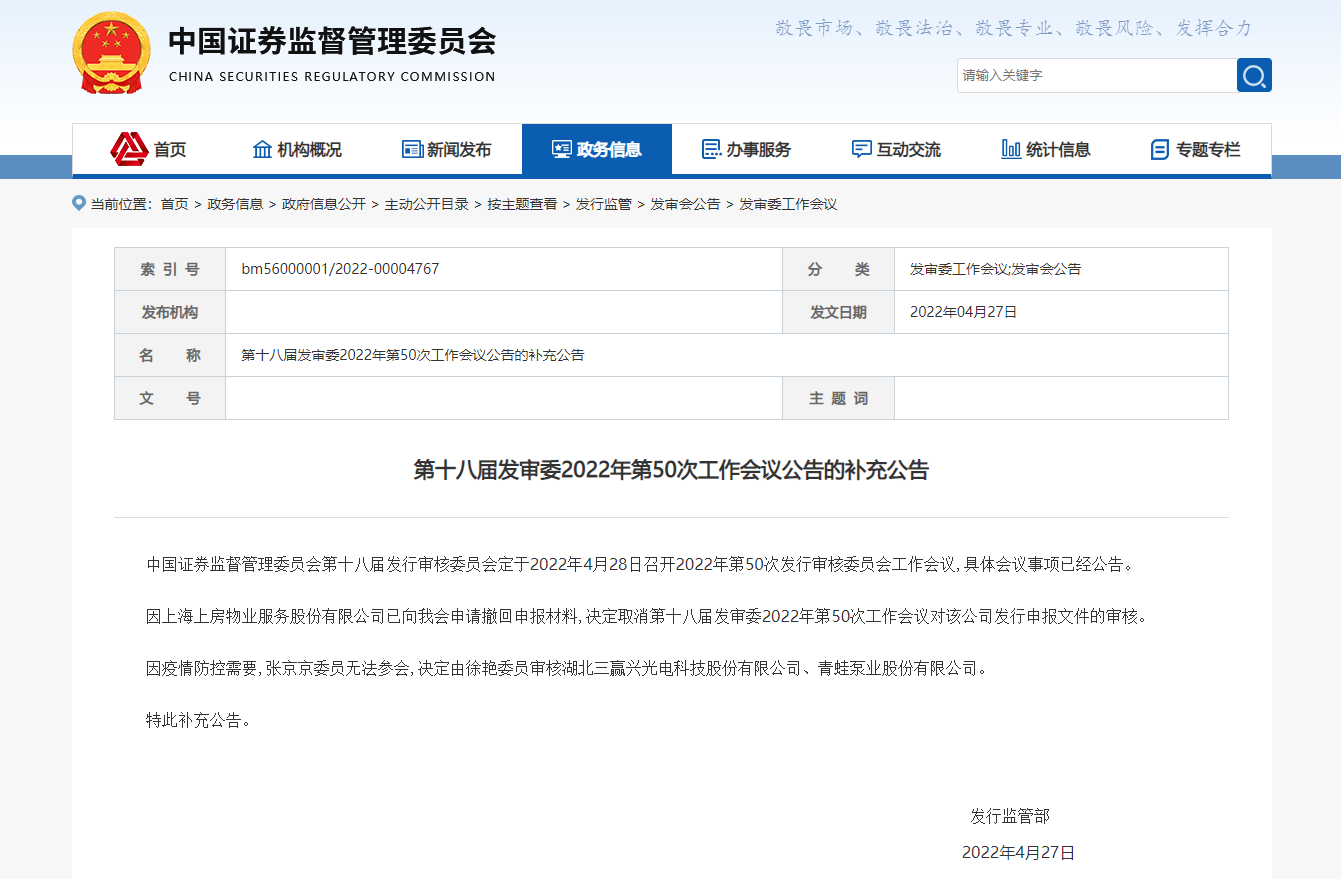Viewport: 1341px width, 879px height.
Task: Click index number bm56000001/2022-00004767
Action: tap(340, 269)
